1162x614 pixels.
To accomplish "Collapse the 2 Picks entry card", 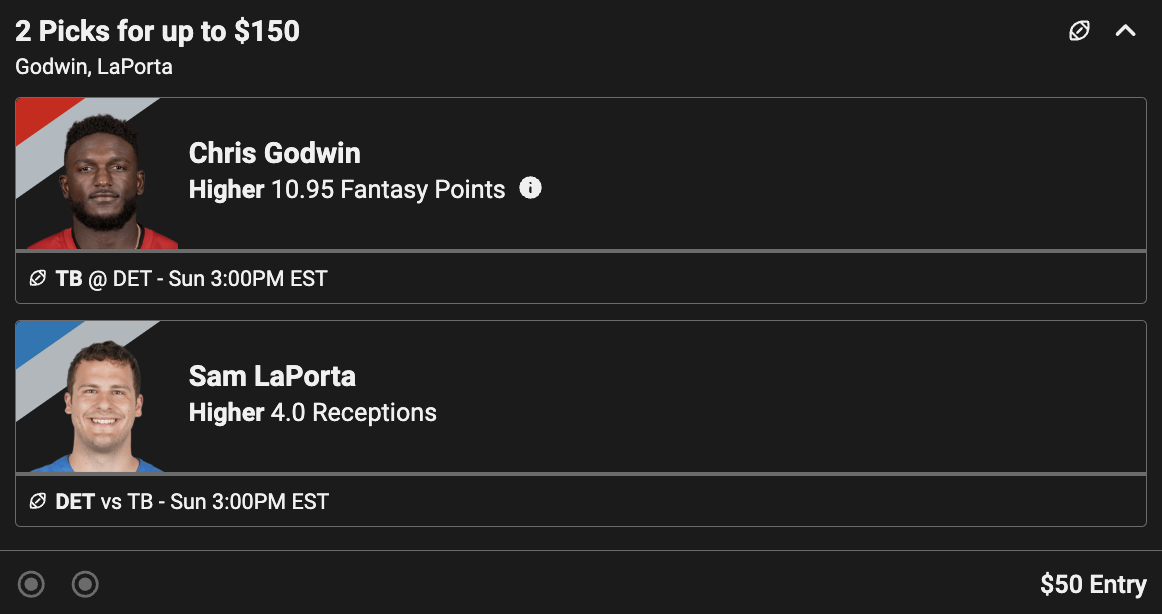I will (x=1125, y=31).
